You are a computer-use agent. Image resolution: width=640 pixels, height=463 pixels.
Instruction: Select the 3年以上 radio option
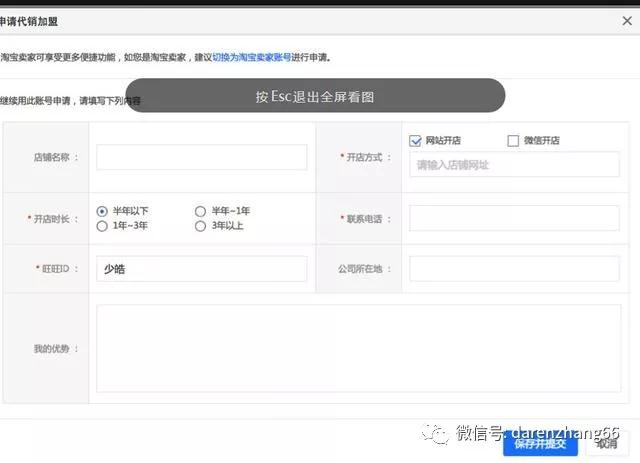[x=200, y=226]
